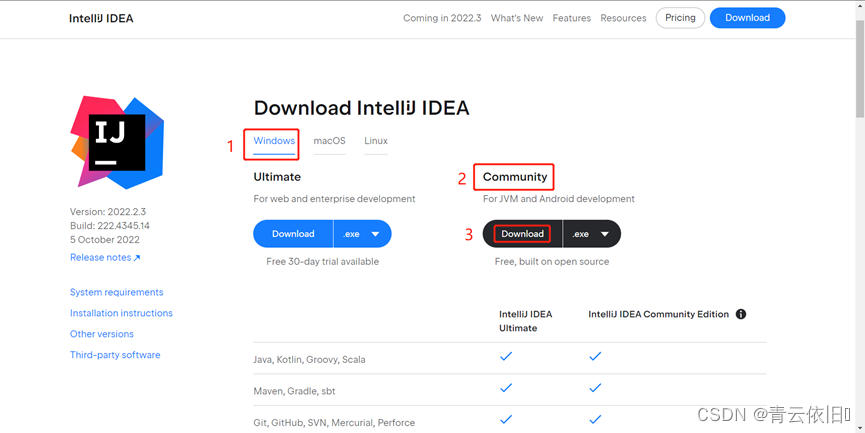The width and height of the screenshot is (865, 433).
Task: Open What's New in the top navigation
Action: click(517, 18)
